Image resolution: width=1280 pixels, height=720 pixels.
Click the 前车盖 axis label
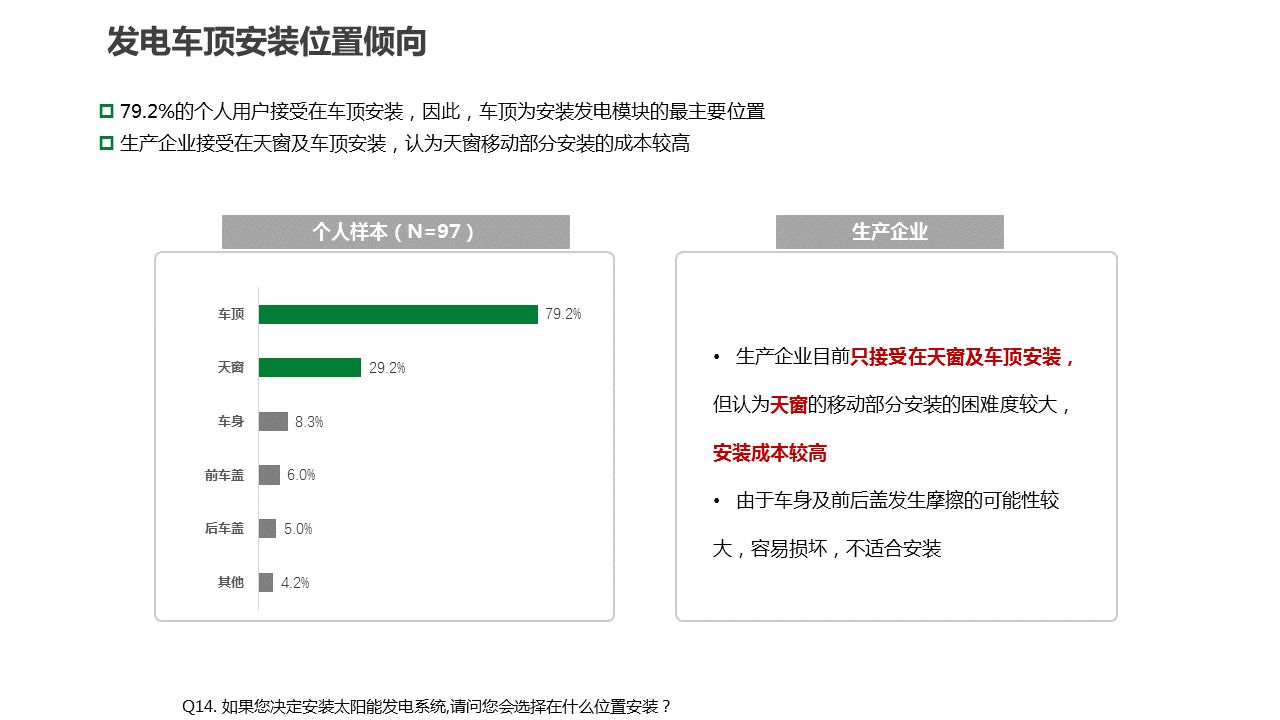click(224, 475)
